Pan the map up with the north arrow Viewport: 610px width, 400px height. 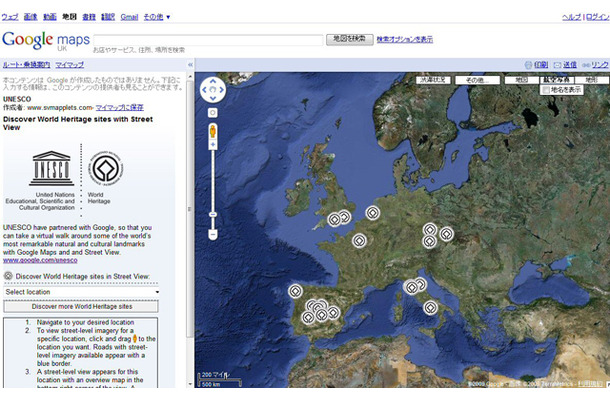point(213,81)
